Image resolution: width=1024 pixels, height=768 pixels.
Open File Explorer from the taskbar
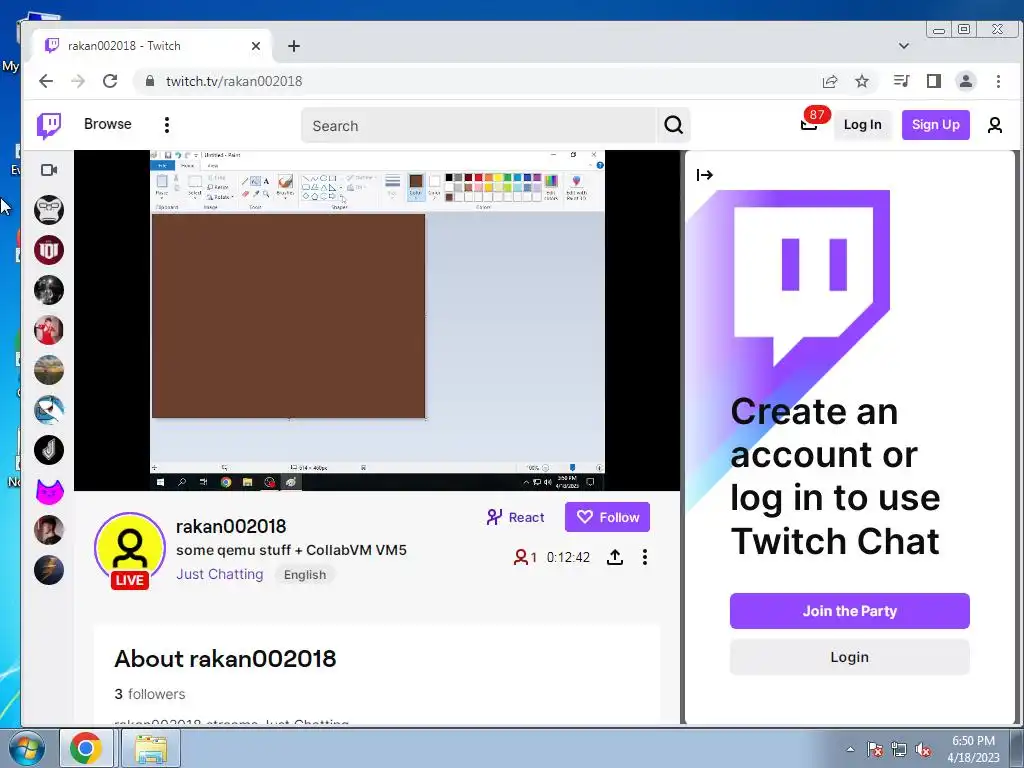coord(151,748)
